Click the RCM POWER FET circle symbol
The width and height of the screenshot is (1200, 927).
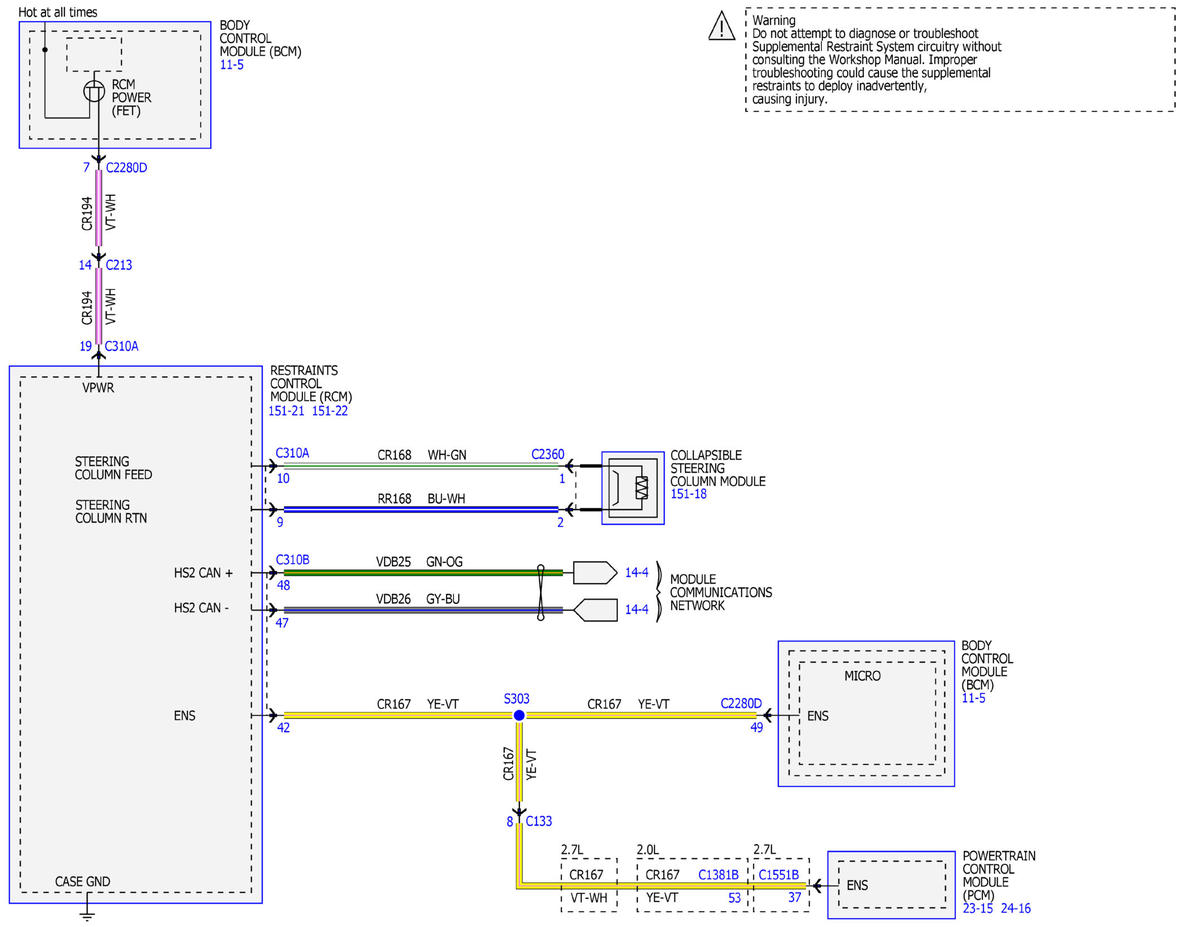point(94,92)
